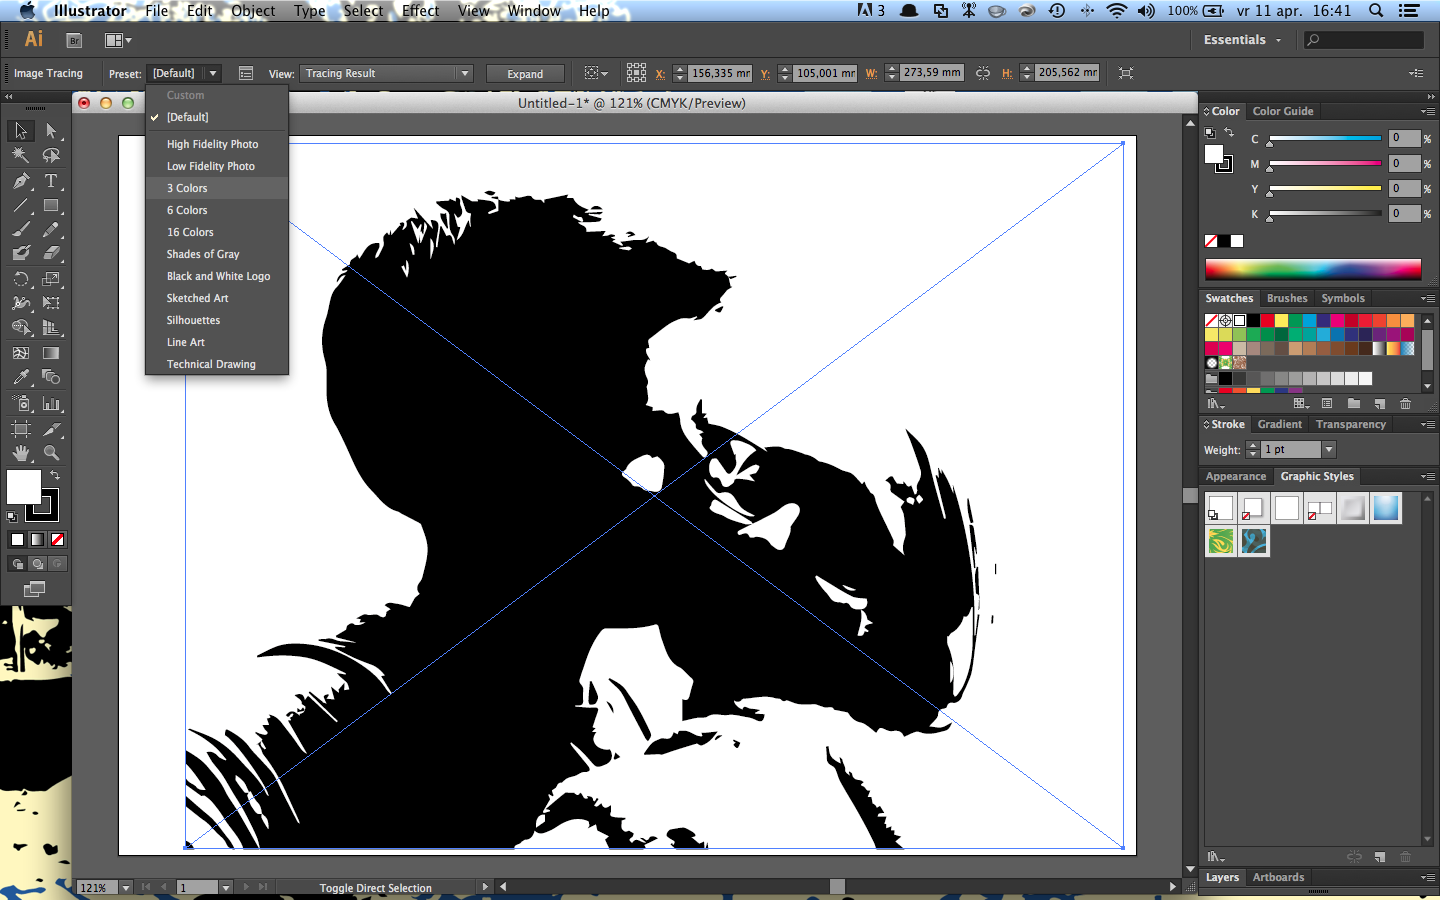Open the Color panel flyout menu
Screen dimensions: 1440x900
[x=1427, y=111]
